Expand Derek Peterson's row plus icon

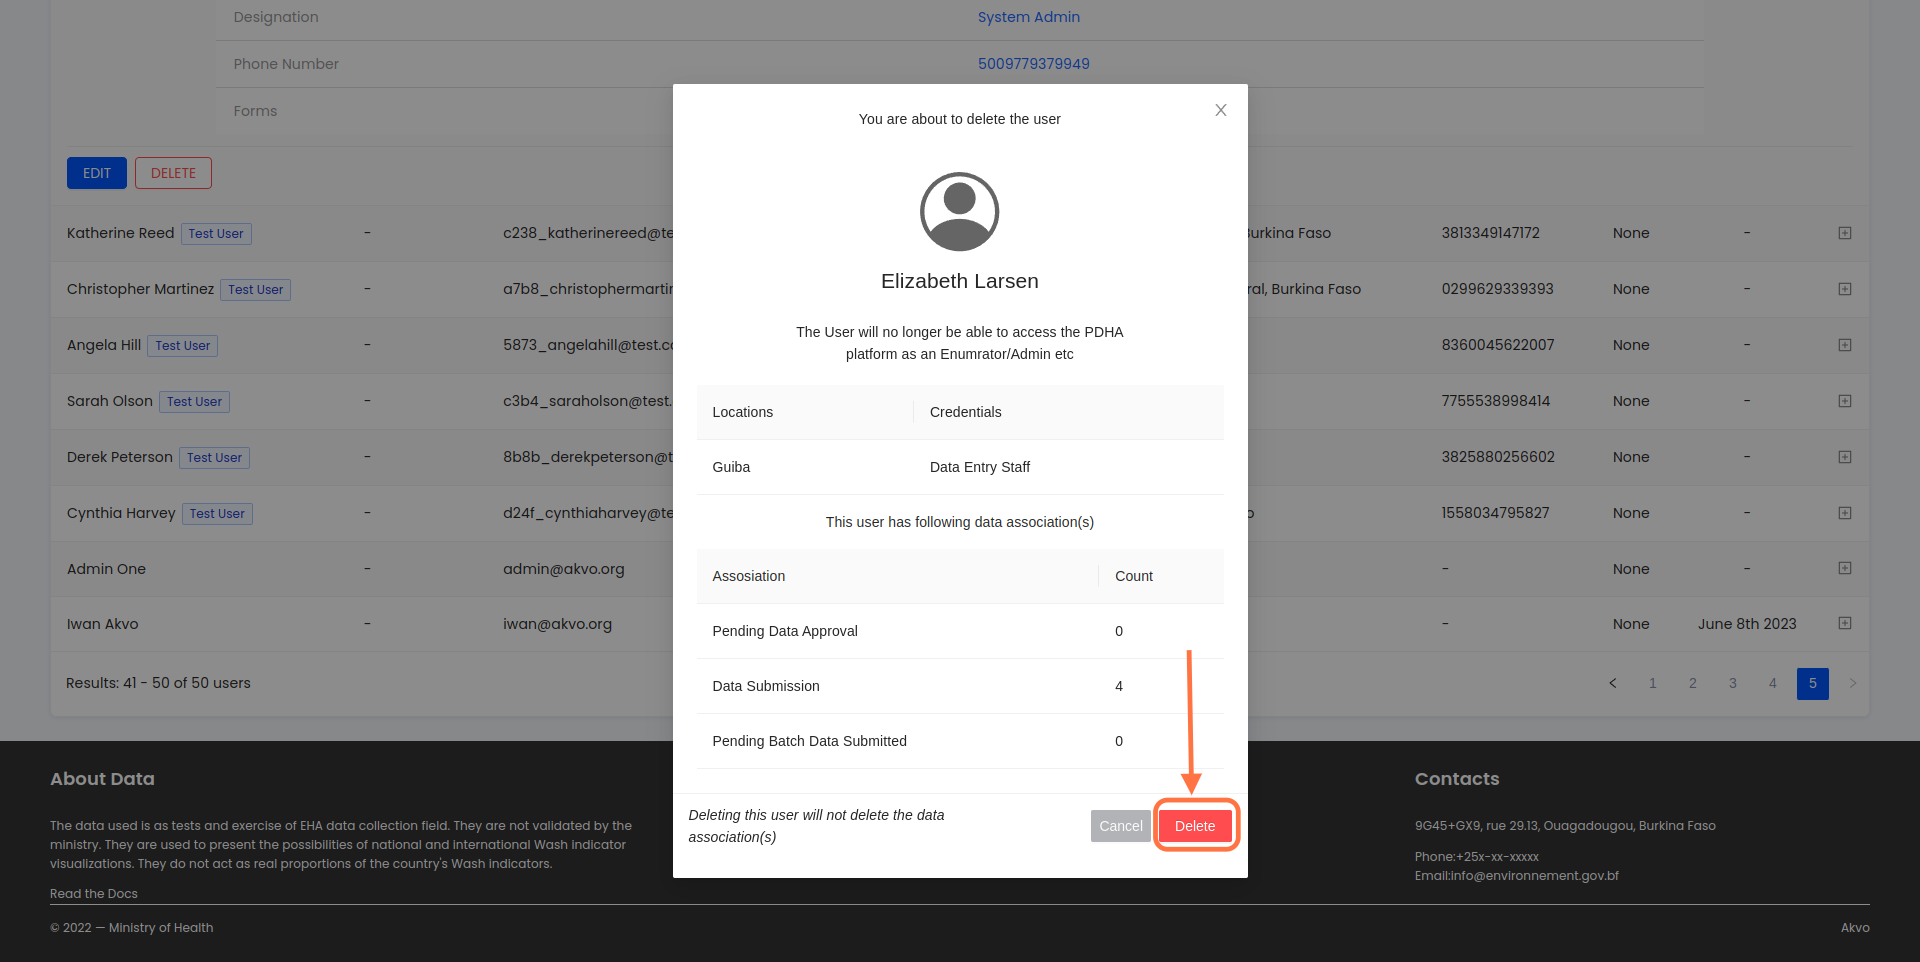1845,457
